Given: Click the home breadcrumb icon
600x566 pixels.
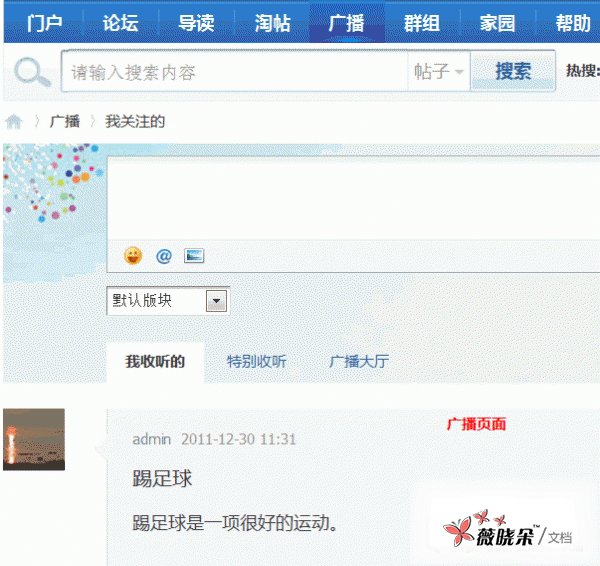Looking at the screenshot, I should (x=14, y=122).
